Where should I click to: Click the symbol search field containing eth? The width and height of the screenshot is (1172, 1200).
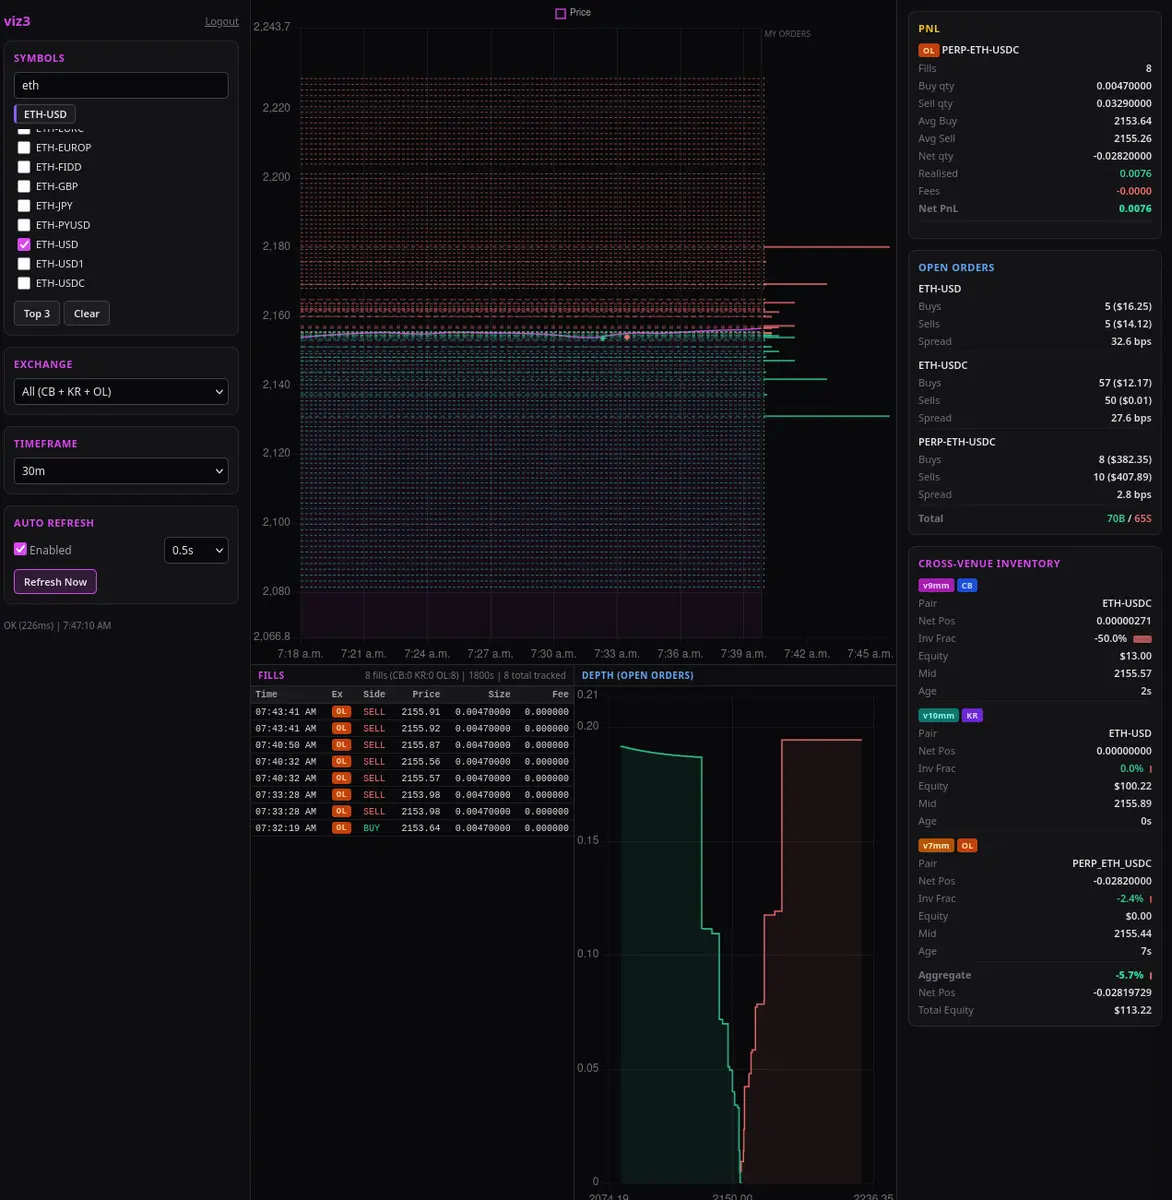[x=121, y=85]
